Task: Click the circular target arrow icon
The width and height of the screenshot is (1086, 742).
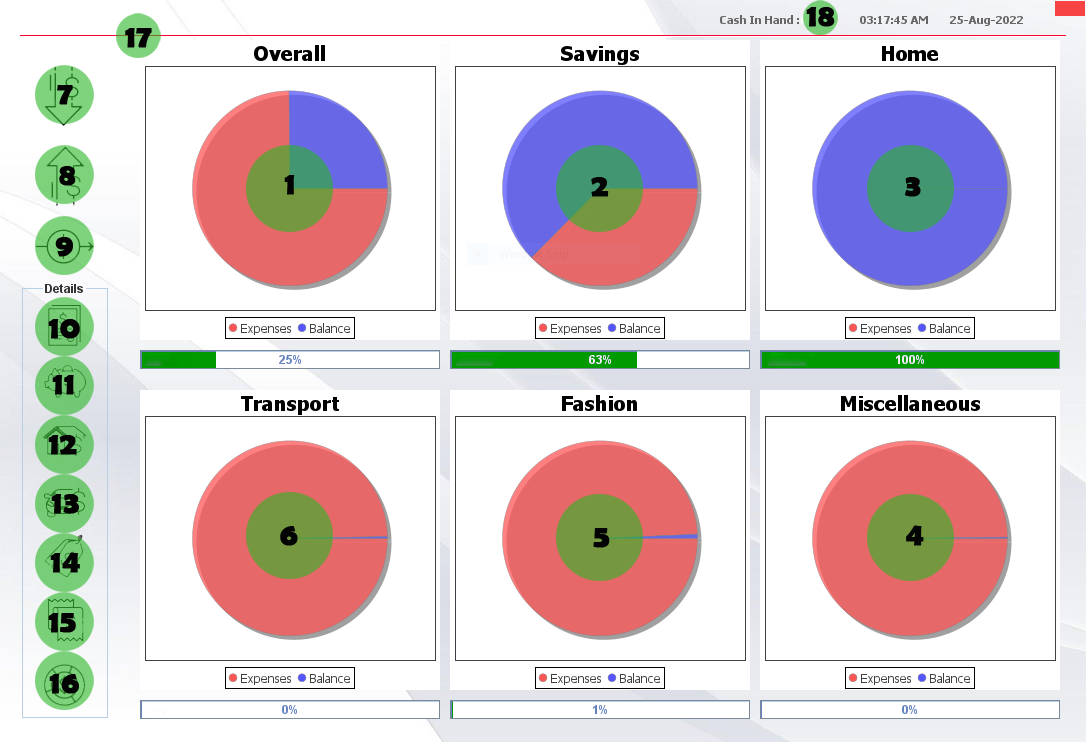Action: 64,245
